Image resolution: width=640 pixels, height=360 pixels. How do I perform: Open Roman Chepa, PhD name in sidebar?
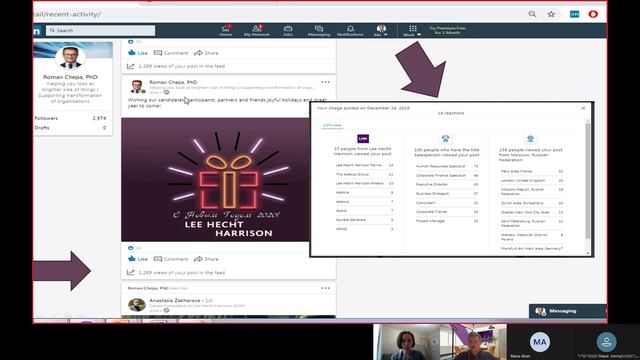70,77
